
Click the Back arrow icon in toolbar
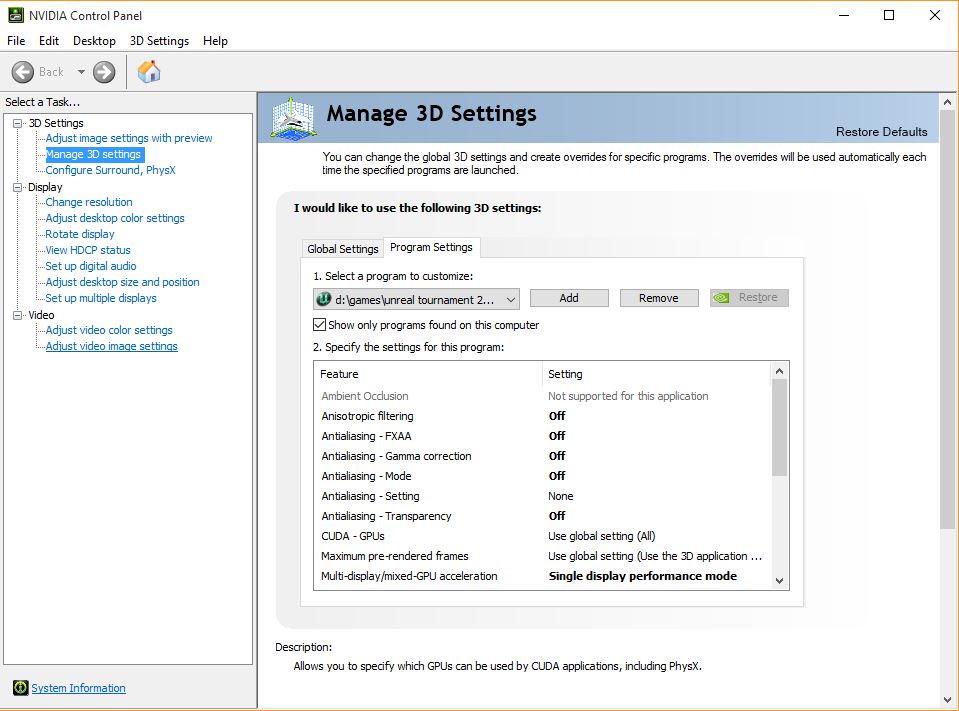23,72
